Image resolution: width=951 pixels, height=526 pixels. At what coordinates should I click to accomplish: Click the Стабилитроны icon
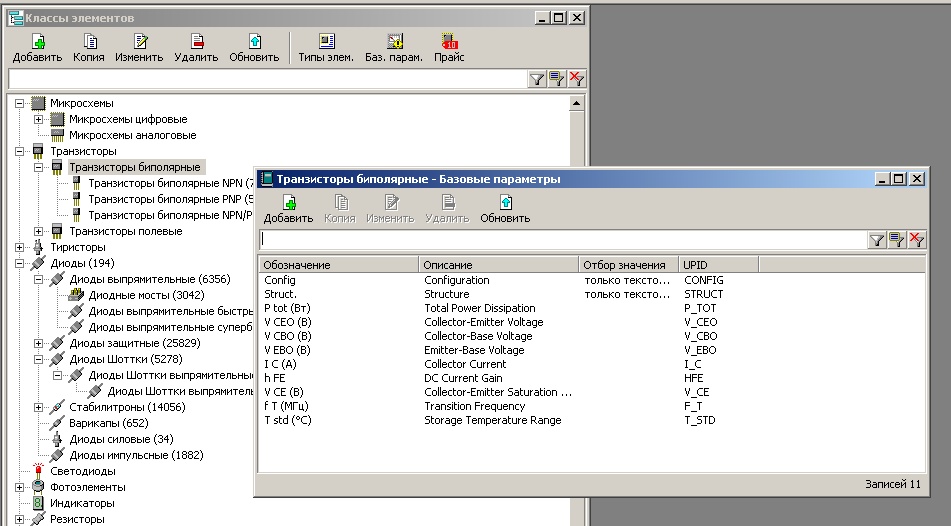pos(57,407)
